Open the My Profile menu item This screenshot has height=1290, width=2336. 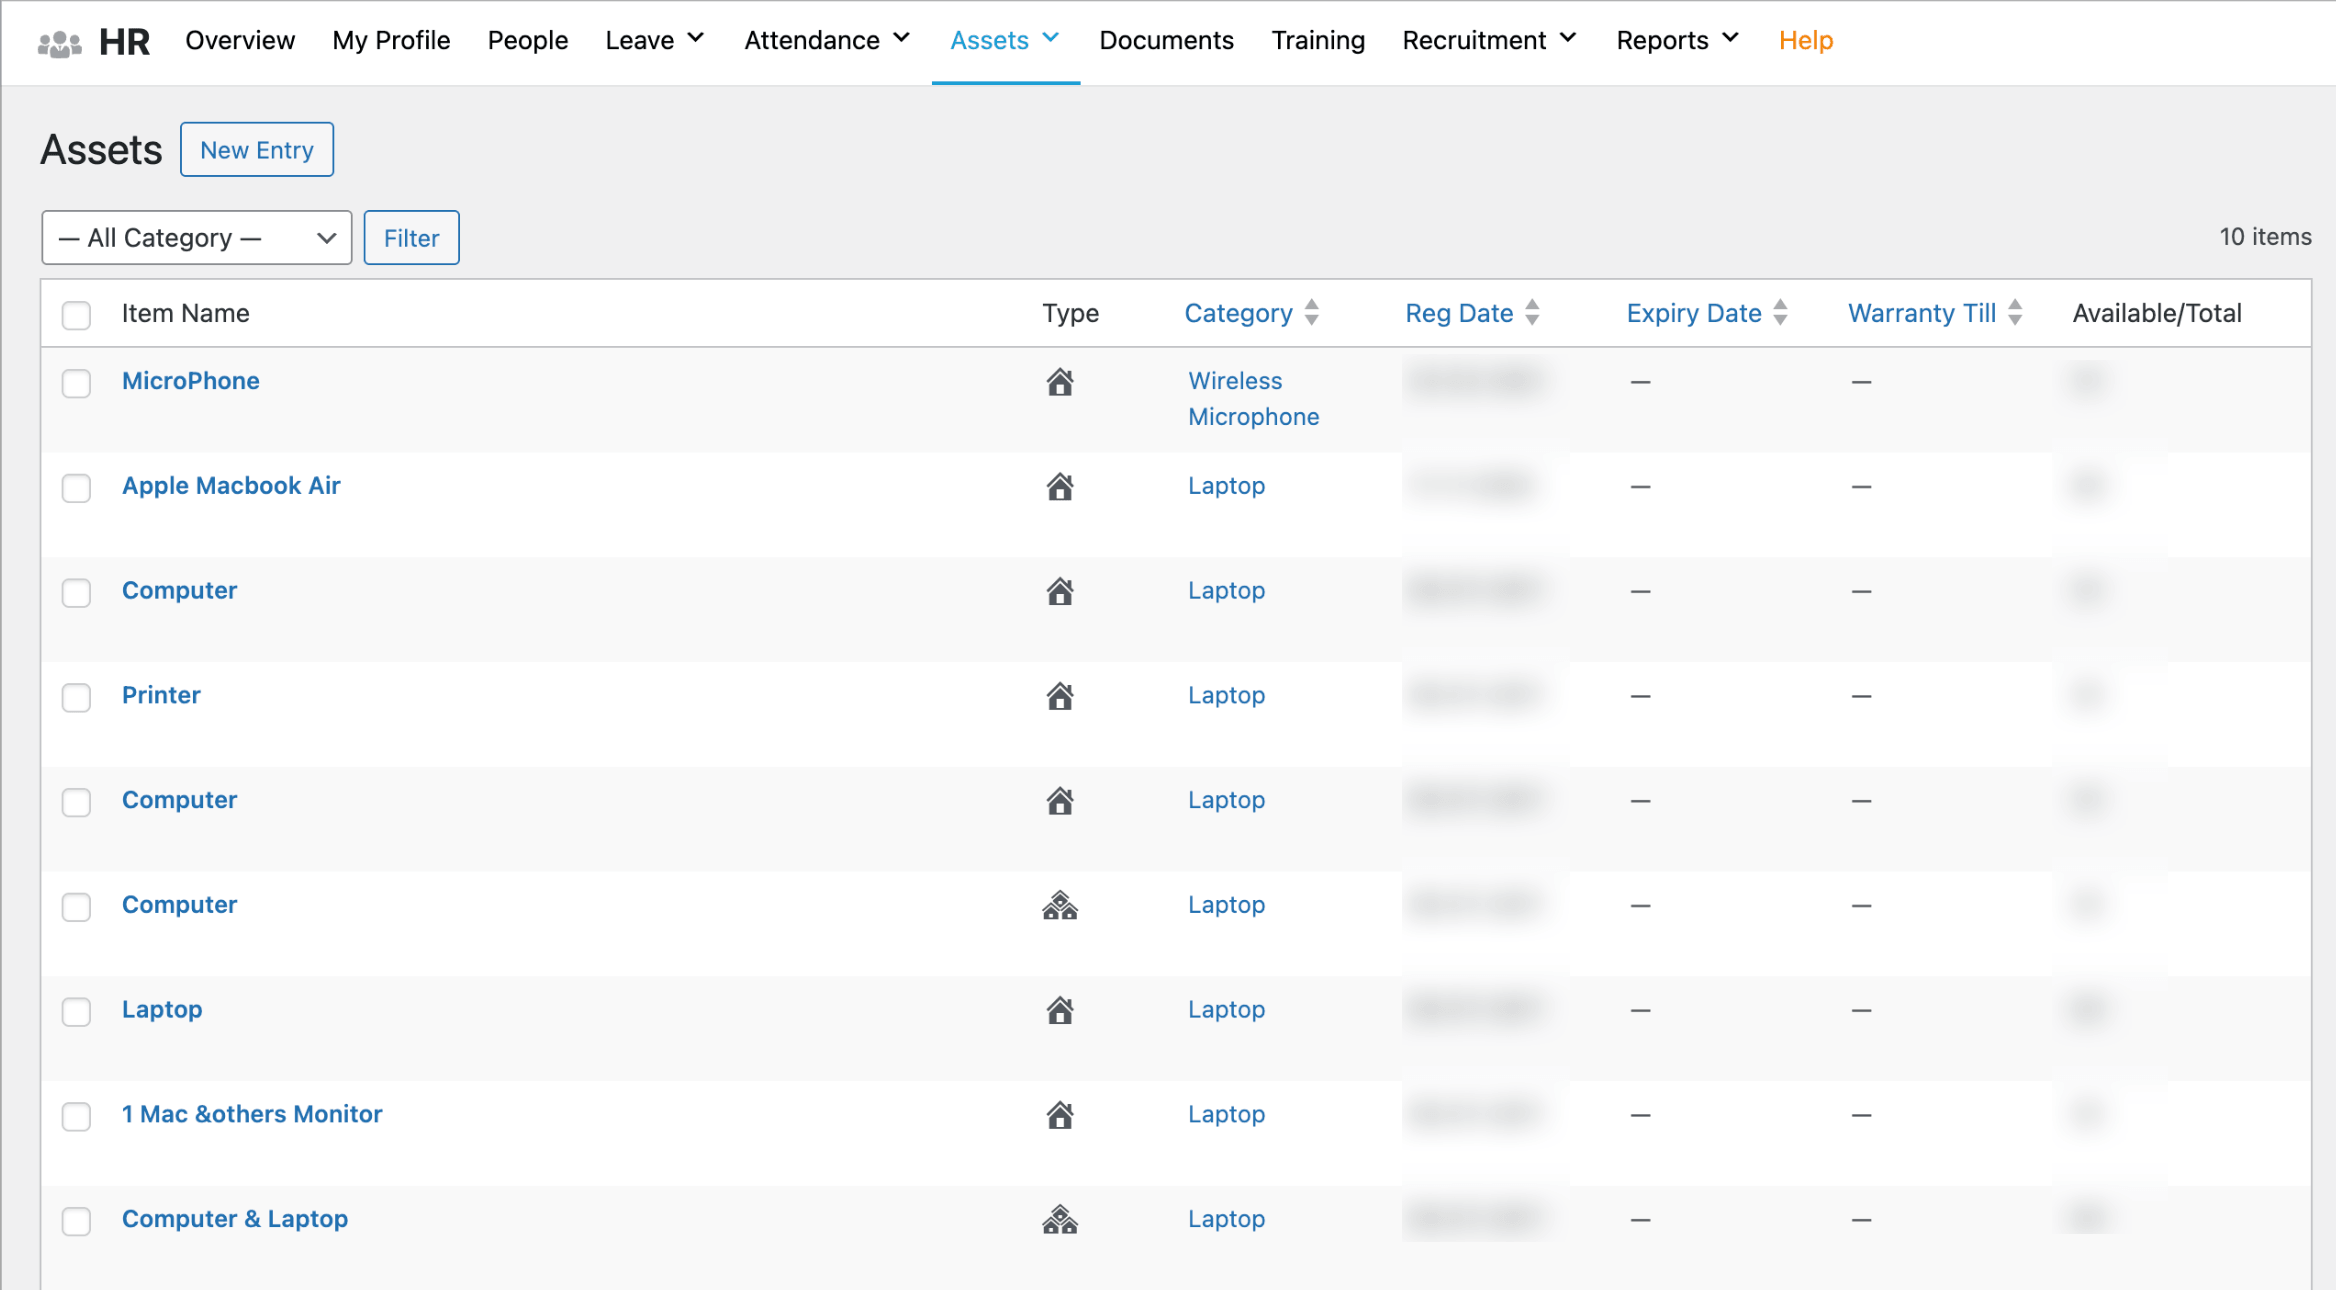pos(391,40)
